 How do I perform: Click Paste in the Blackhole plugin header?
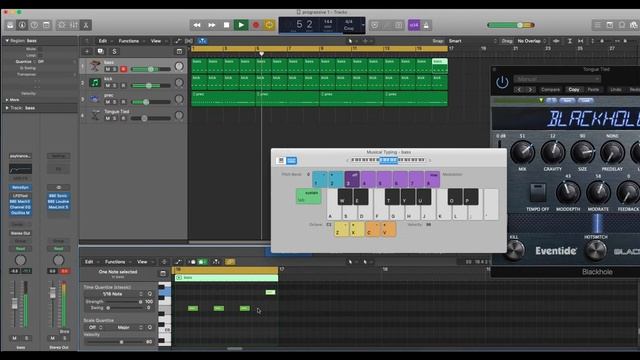[593, 89]
